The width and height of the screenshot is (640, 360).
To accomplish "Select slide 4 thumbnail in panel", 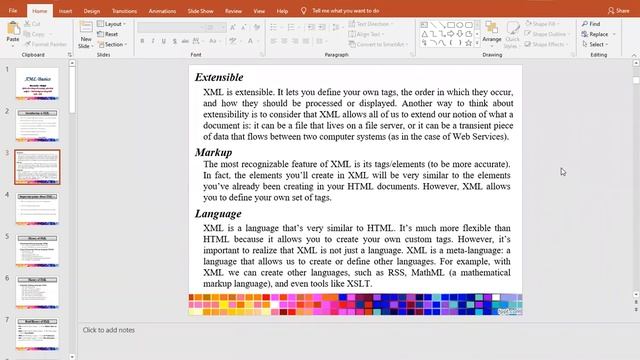I will click(x=37, y=209).
